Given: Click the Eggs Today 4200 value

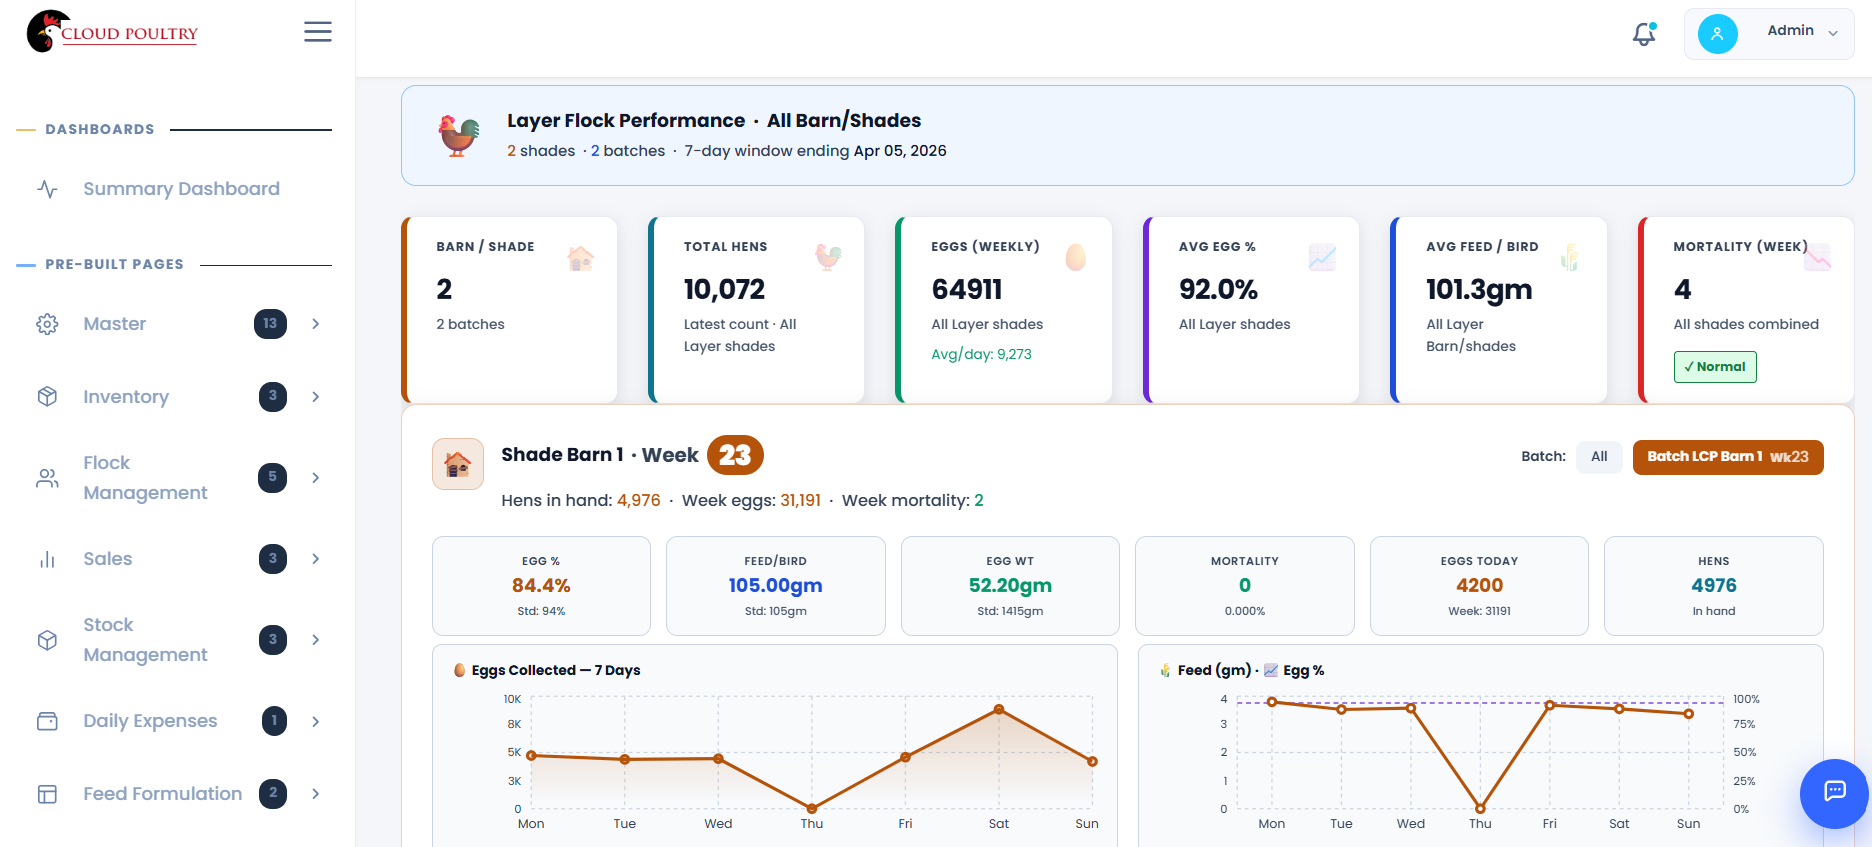Looking at the screenshot, I should pyautogui.click(x=1479, y=586).
